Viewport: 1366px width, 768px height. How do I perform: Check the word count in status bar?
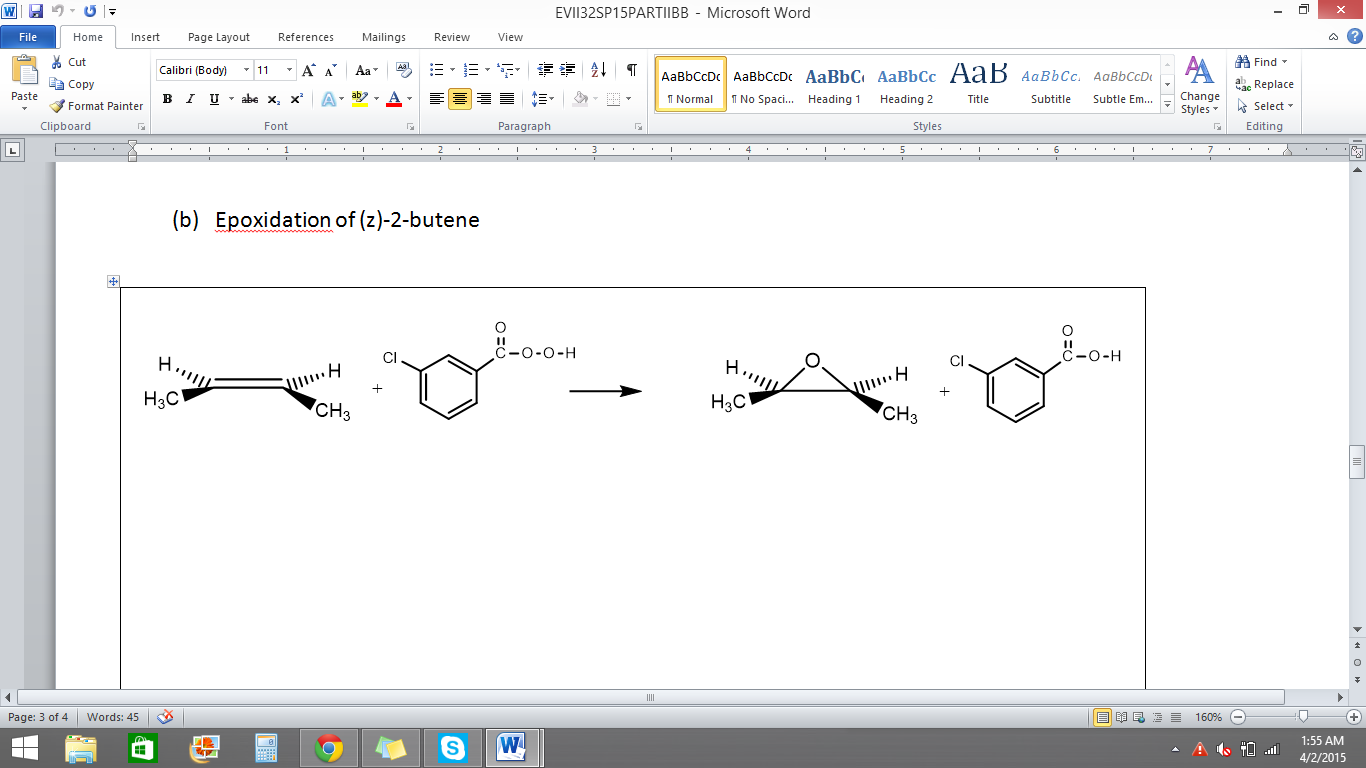pyautogui.click(x=113, y=717)
